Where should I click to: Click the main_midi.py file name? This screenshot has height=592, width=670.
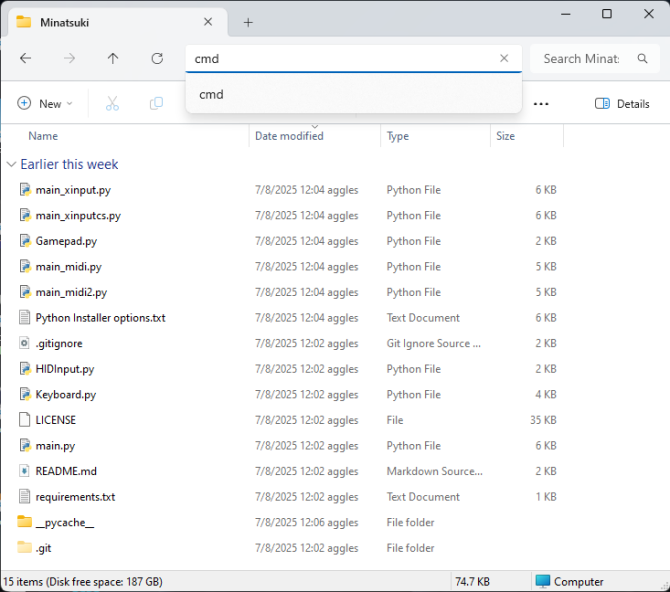pyautogui.click(x=69, y=267)
